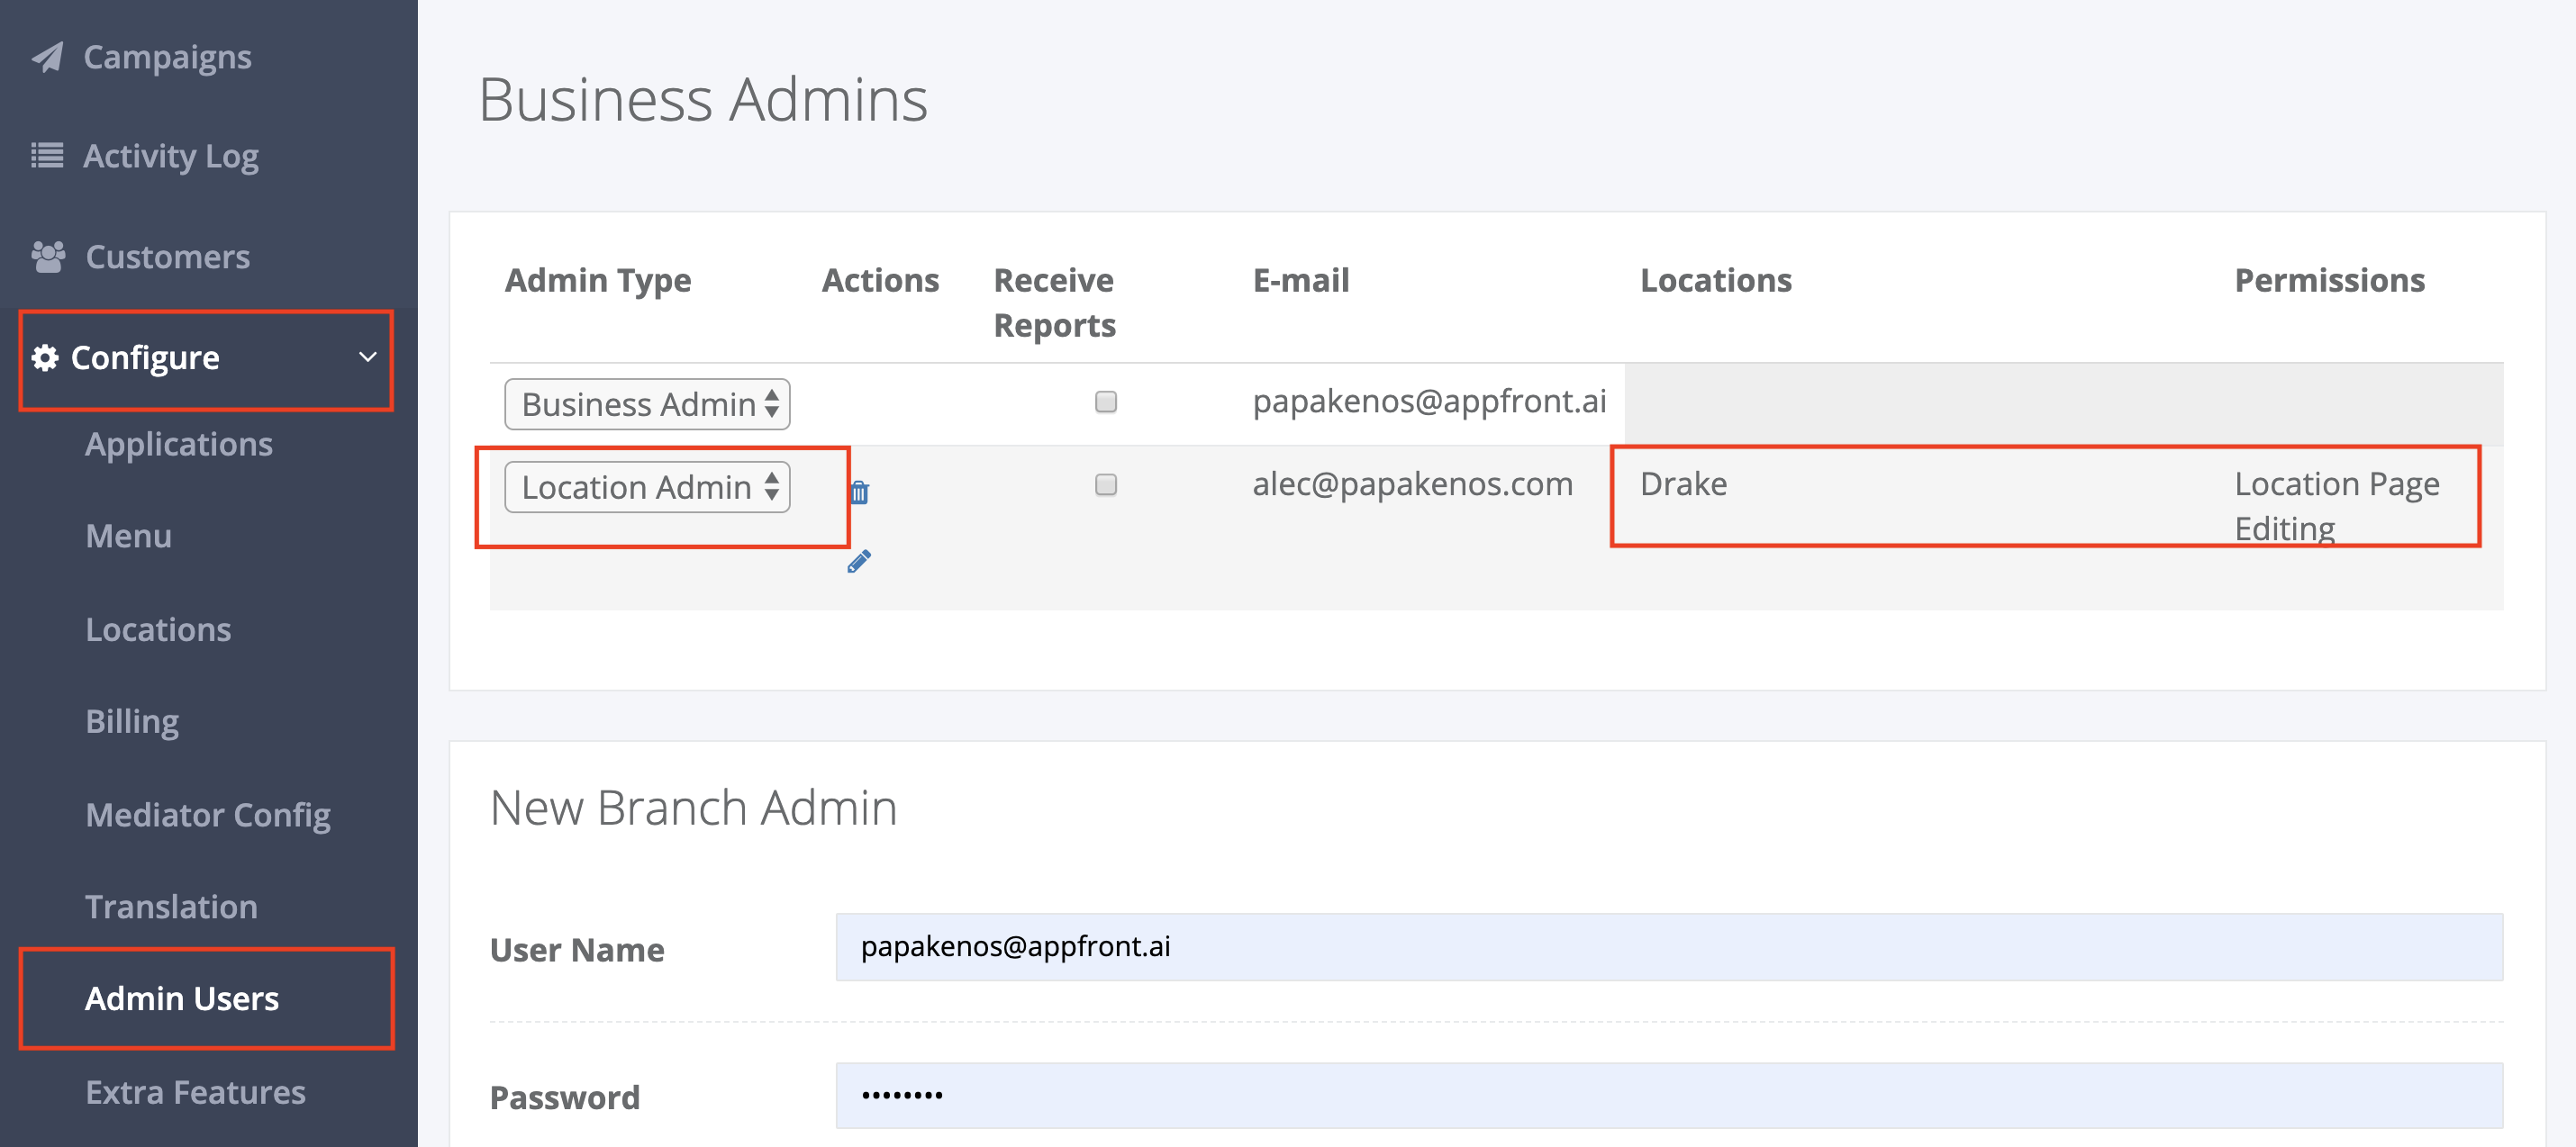The image size is (2576, 1147).
Task: Click the Campaigns paper plane icon
Action: [x=47, y=57]
